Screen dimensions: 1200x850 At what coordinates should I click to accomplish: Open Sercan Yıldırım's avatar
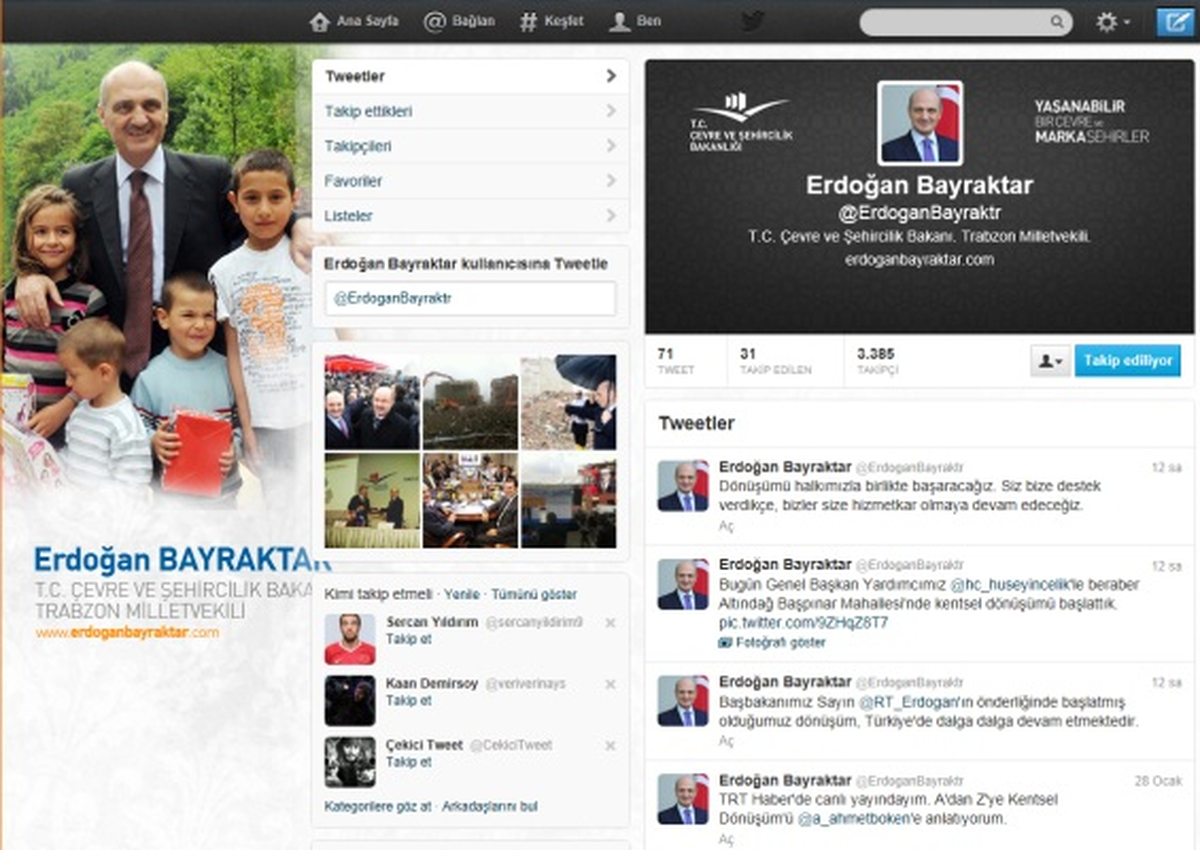click(x=350, y=639)
